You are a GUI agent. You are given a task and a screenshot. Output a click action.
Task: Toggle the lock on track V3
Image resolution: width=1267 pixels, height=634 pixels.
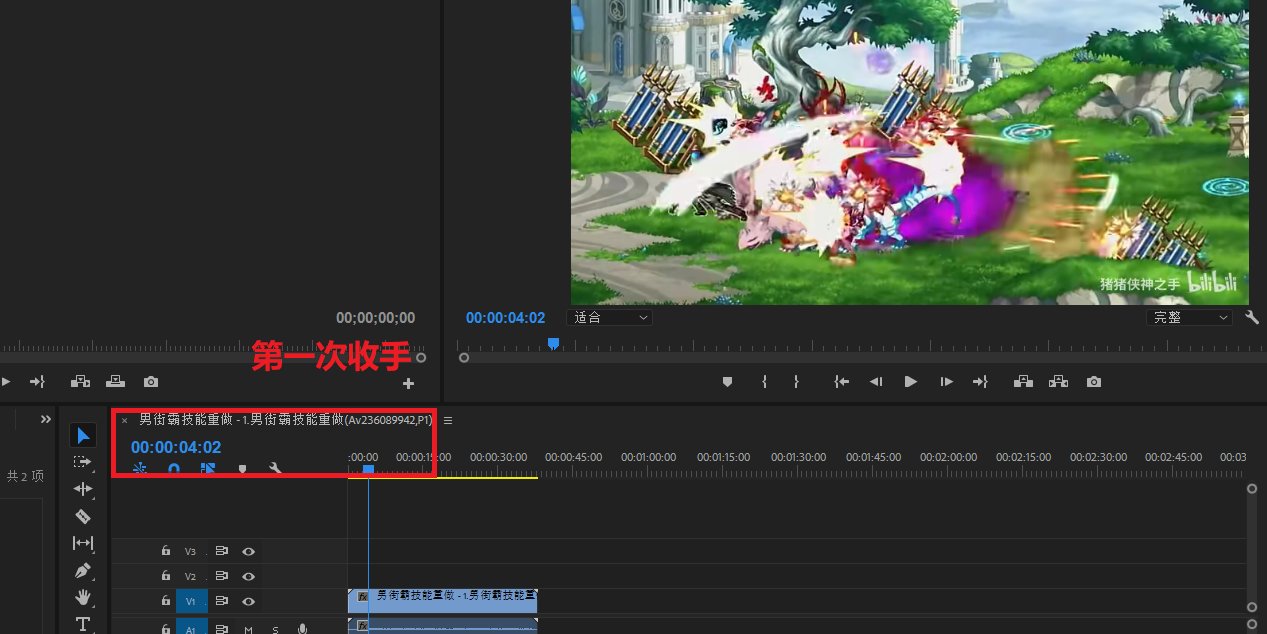click(x=166, y=551)
